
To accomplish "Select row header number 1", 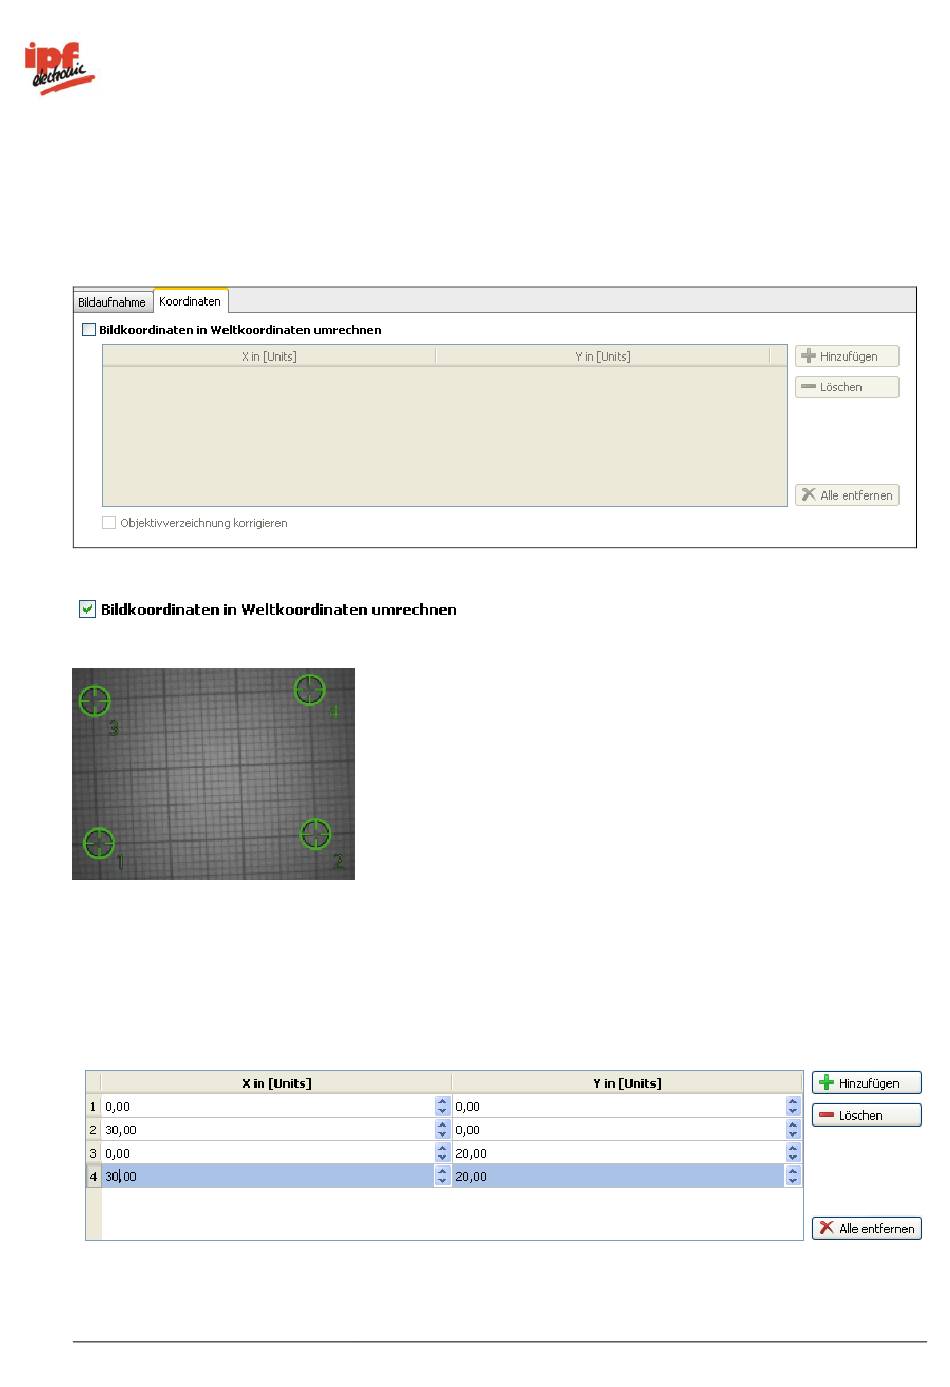I will pos(93,1106).
